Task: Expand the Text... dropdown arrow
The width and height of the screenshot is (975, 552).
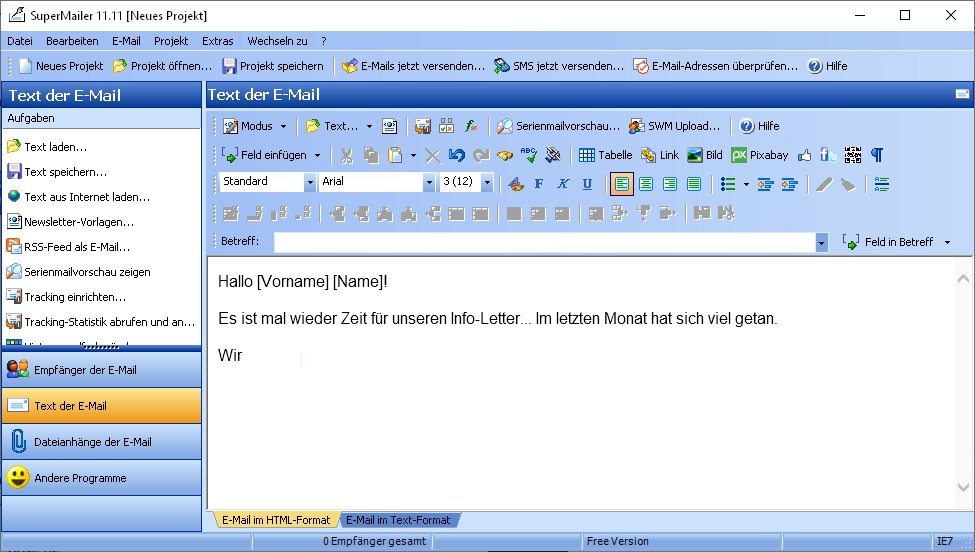Action: (369, 126)
